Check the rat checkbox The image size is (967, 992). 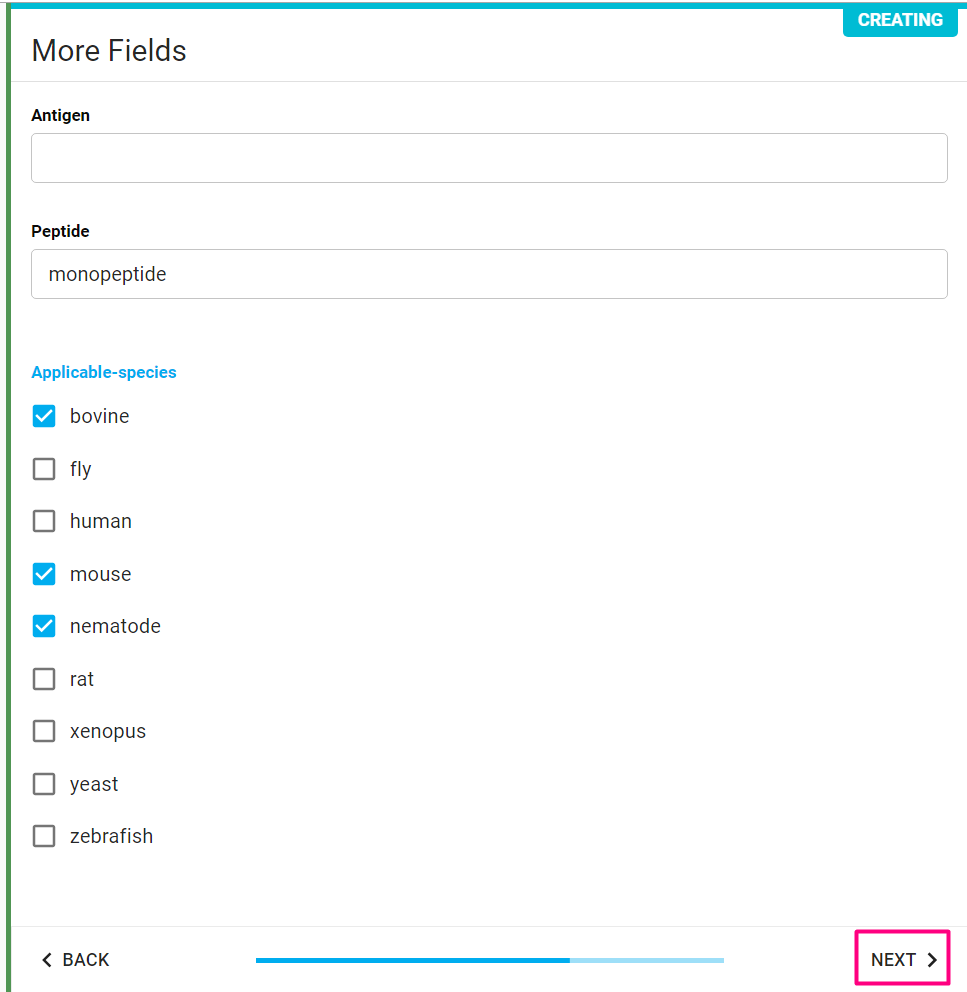[x=44, y=679]
